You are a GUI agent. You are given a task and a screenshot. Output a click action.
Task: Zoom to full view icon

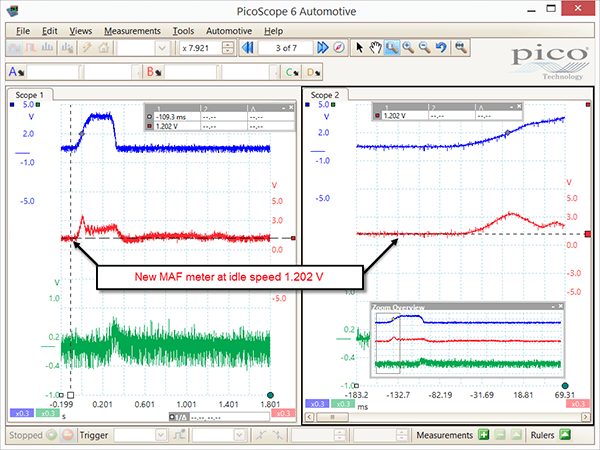(461, 48)
